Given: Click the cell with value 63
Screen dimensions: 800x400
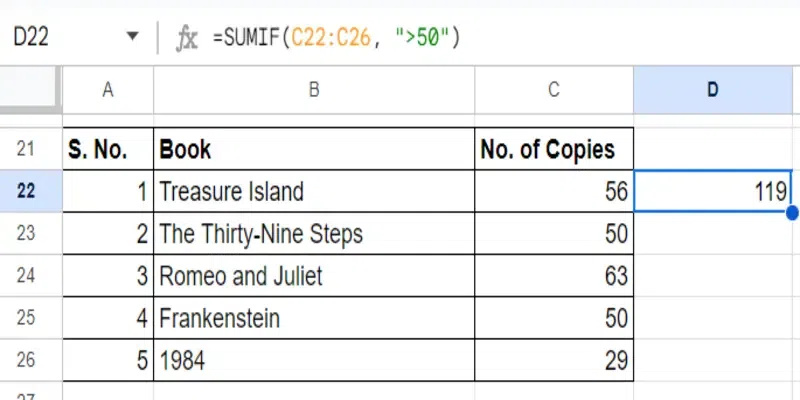Looking at the screenshot, I should pyautogui.click(x=553, y=275).
